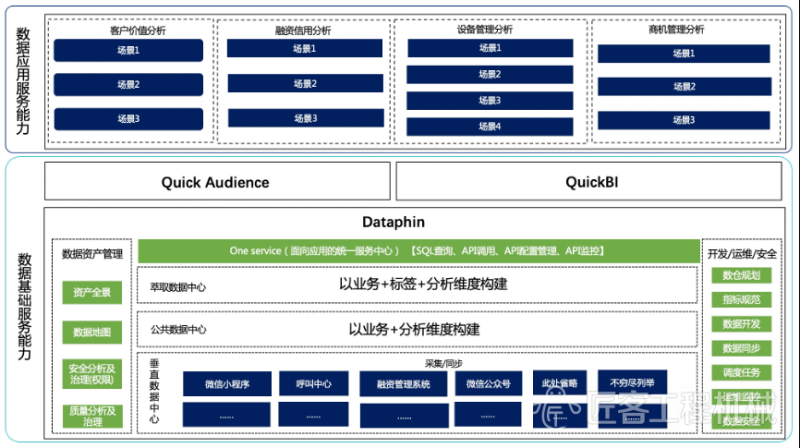800x448 pixels.
Task: Choose 场景1 under 设备管理分析
Action: [490, 48]
